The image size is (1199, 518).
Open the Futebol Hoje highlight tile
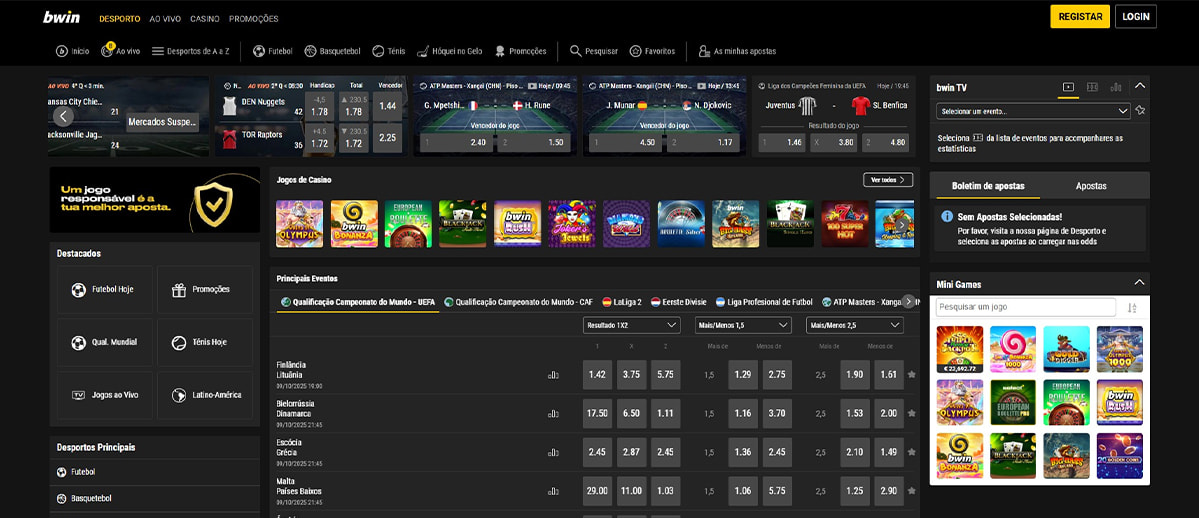105,290
